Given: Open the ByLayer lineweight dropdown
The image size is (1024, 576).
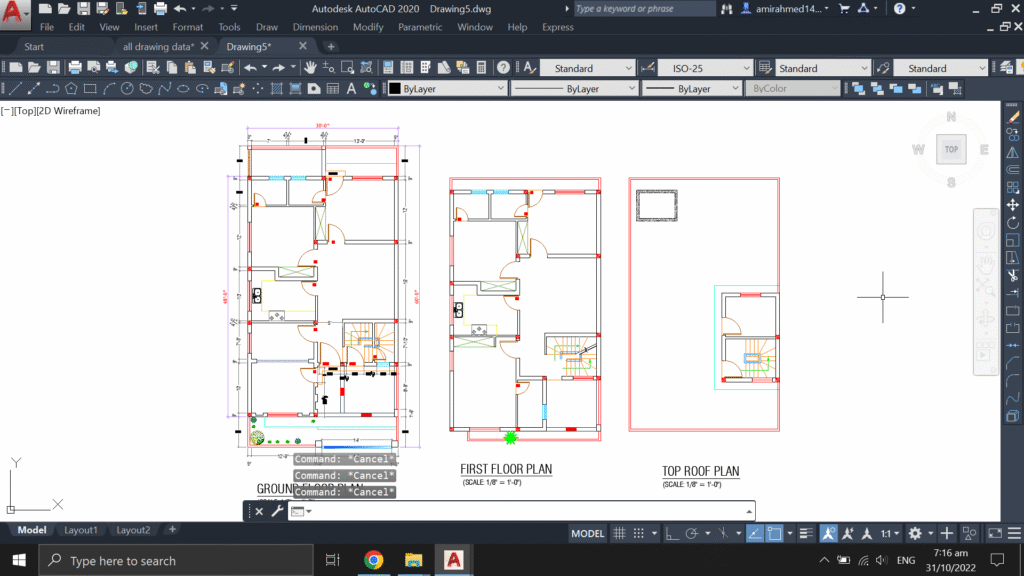Looking at the screenshot, I should [x=692, y=89].
